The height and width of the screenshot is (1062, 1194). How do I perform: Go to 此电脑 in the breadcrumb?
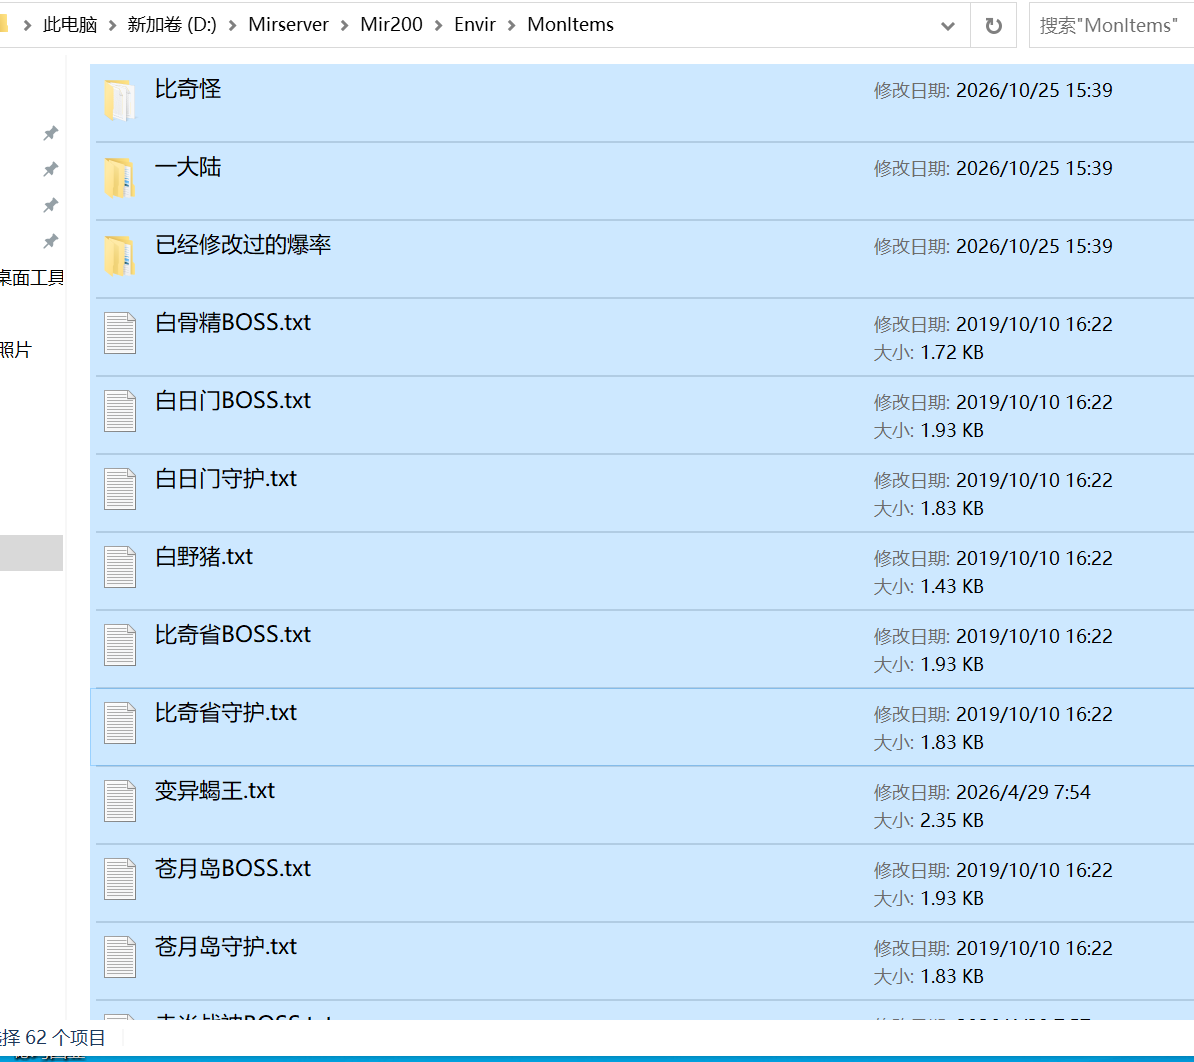(x=70, y=25)
